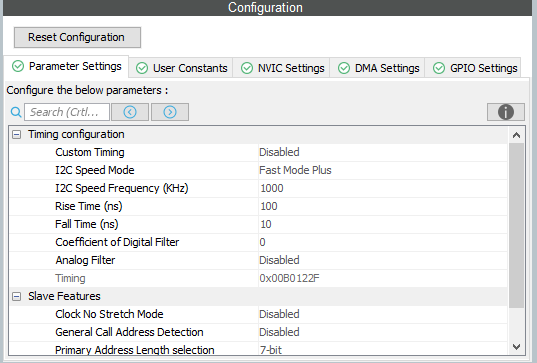
Task: Open the Analog Filter Disabled dropdown
Action: coord(279,260)
